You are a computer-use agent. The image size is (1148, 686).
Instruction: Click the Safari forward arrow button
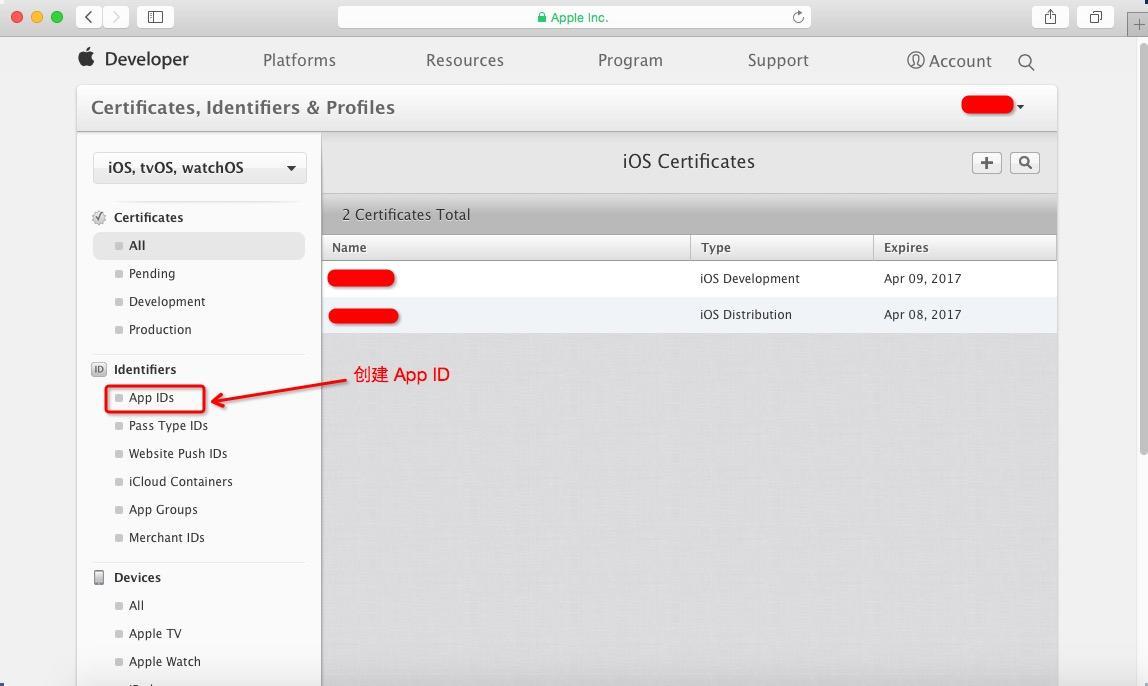(x=116, y=17)
